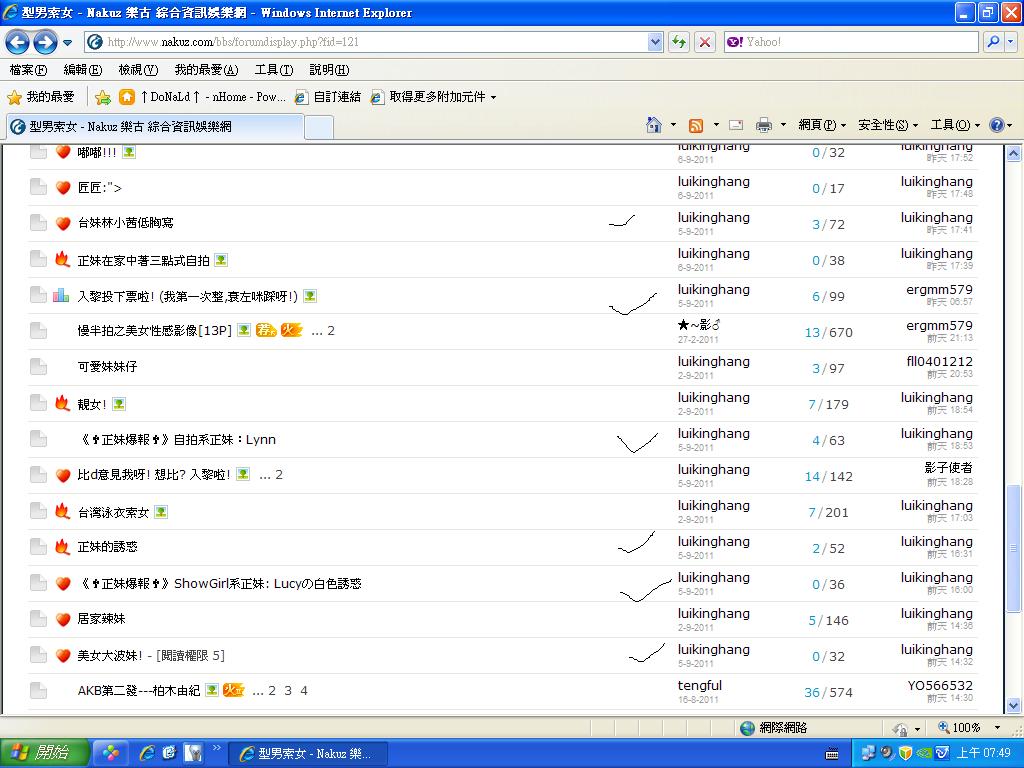Viewport: 1024px width, 768px height.
Task: Click the Stop loading icon
Action: (705, 42)
